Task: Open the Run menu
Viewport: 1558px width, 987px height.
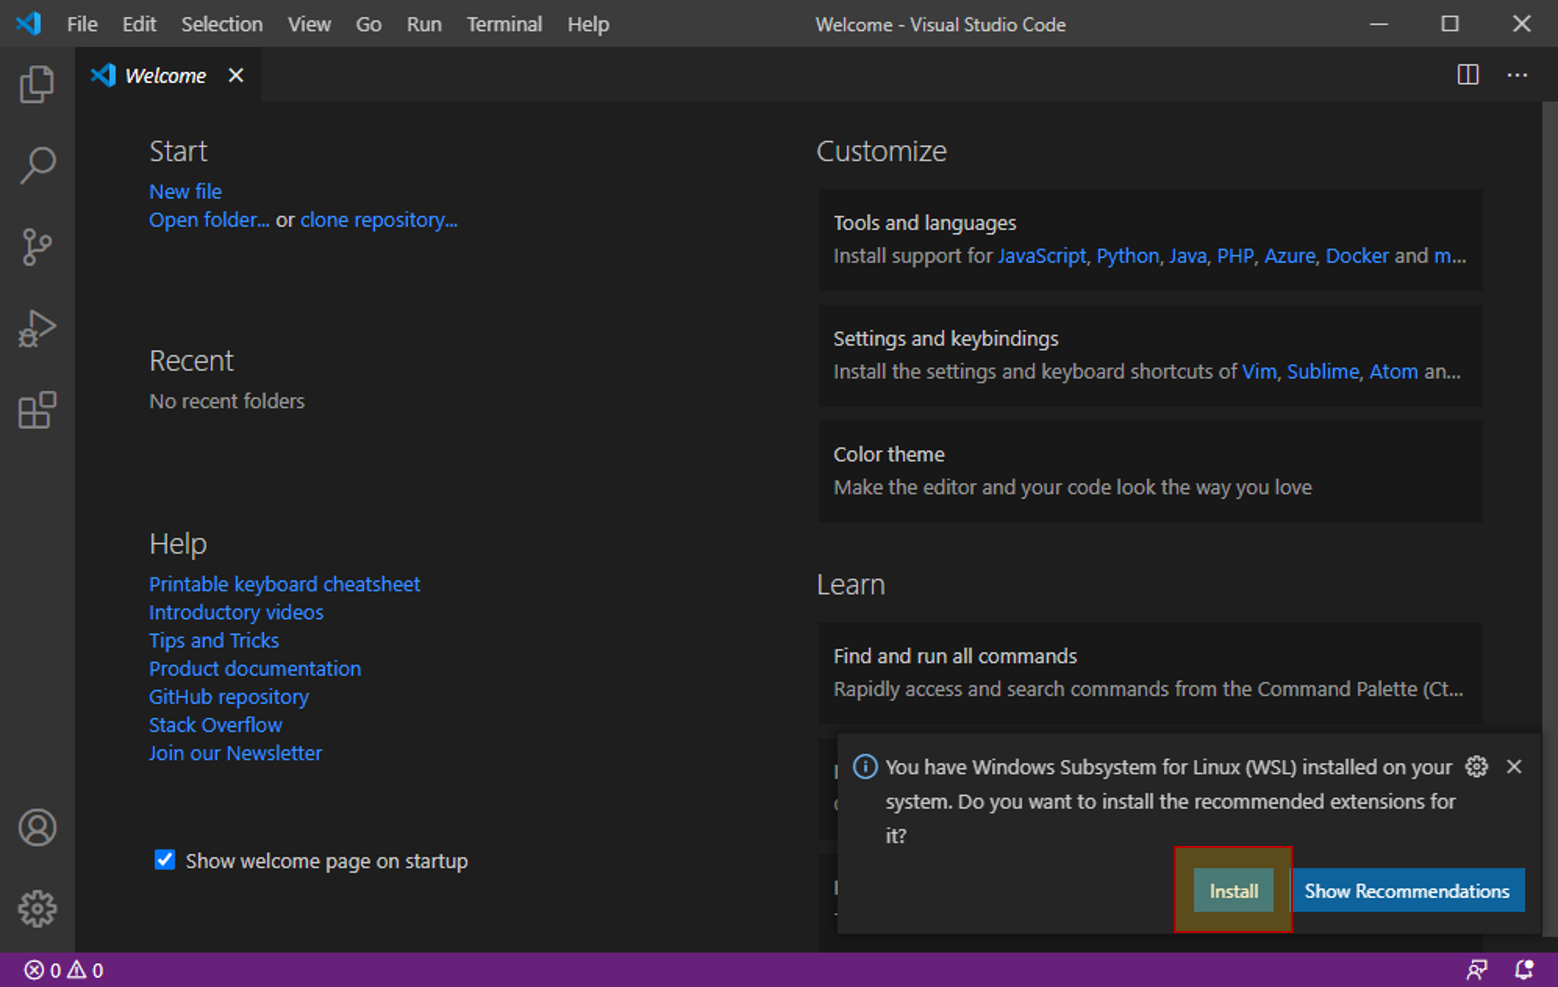Action: [x=424, y=24]
